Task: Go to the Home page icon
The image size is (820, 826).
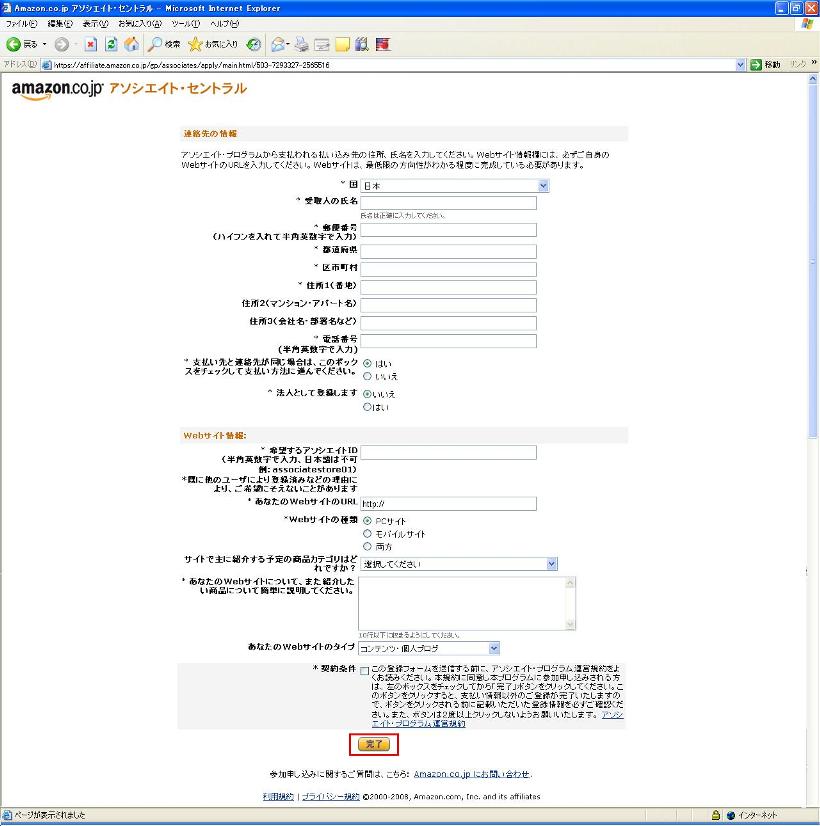Action: point(131,44)
